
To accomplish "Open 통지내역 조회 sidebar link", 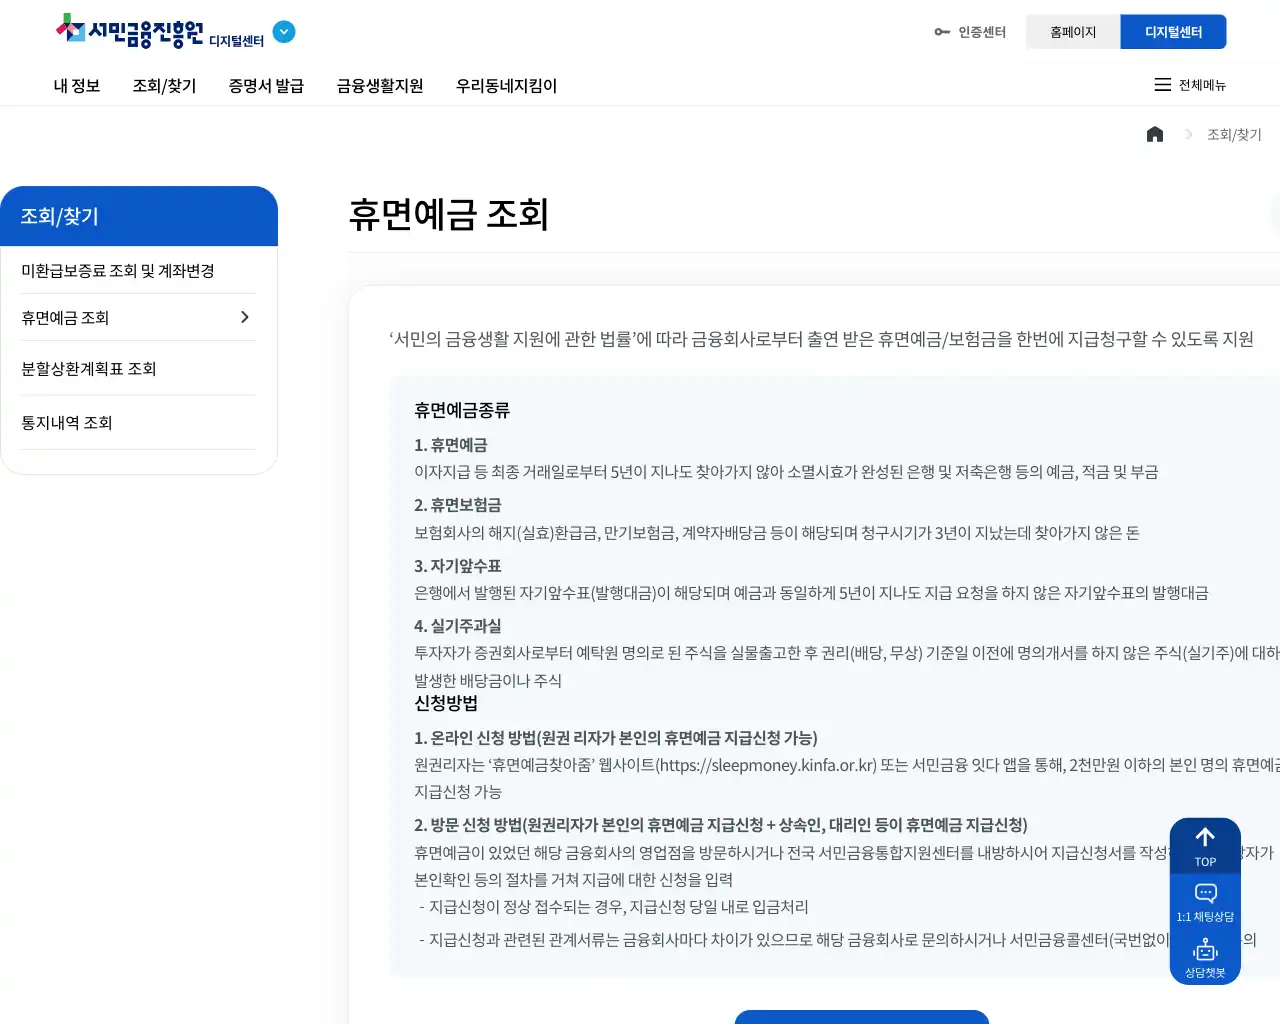I will tap(67, 423).
